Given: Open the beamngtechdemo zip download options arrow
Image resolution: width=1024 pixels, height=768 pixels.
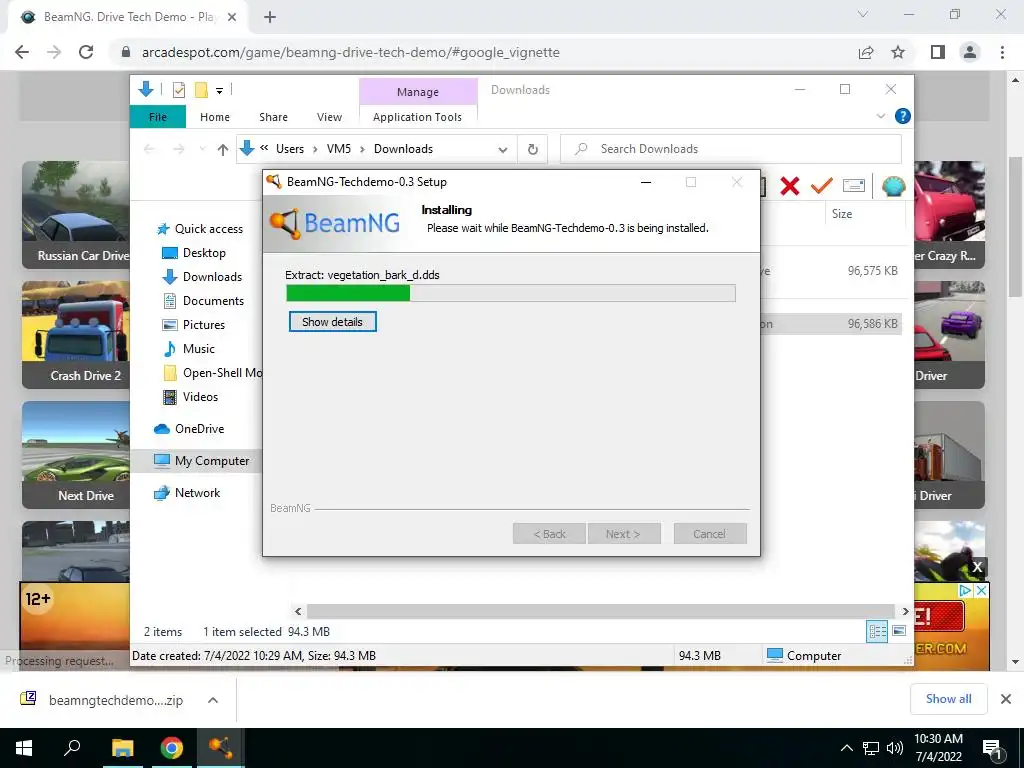Looking at the screenshot, I should click(213, 700).
